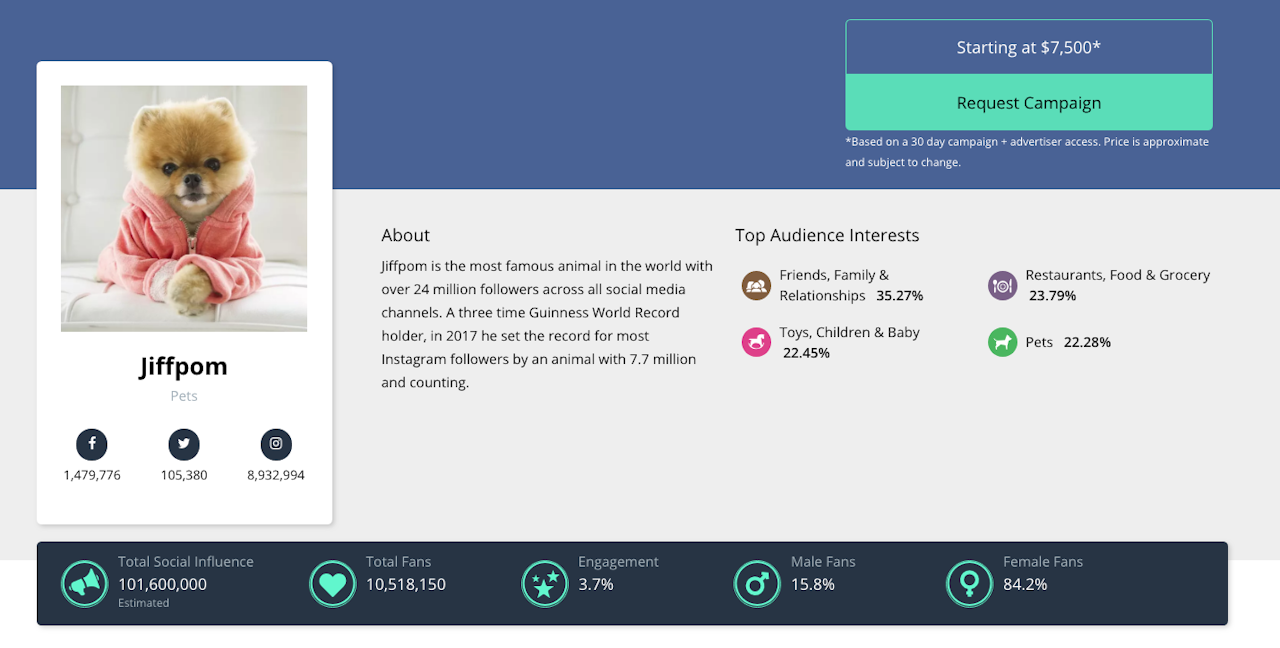
Task: Click the Female Fans symbol icon
Action: (969, 583)
